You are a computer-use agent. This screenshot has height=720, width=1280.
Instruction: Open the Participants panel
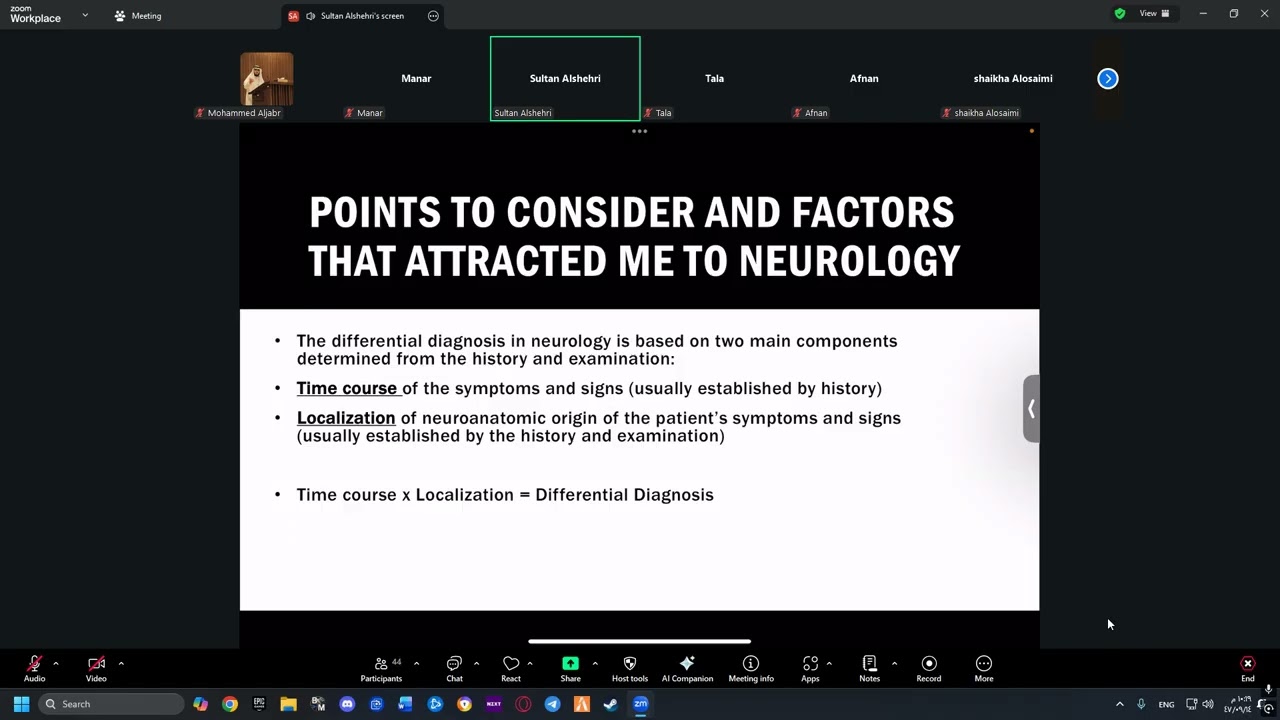(381, 669)
